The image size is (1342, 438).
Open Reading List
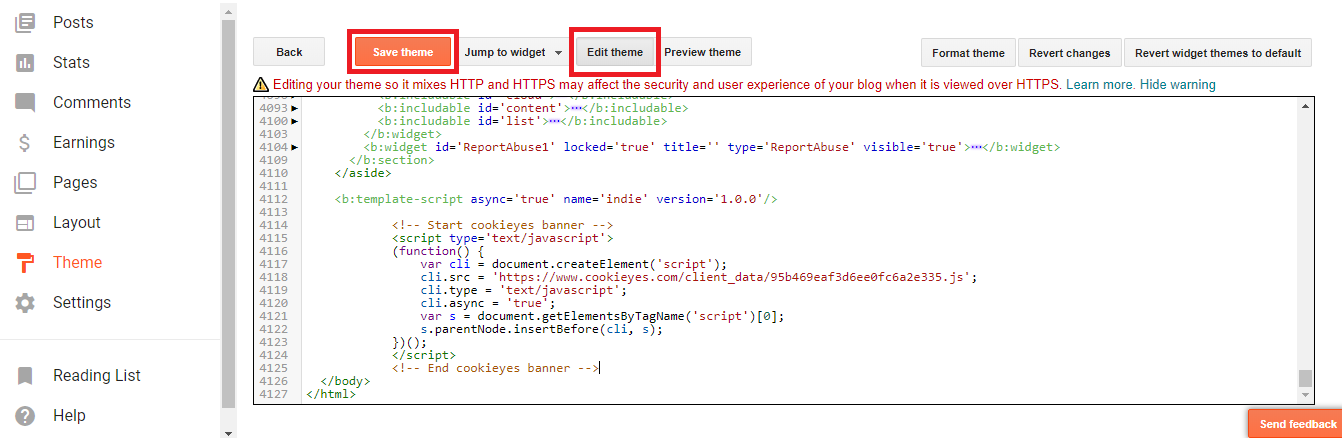[97, 375]
